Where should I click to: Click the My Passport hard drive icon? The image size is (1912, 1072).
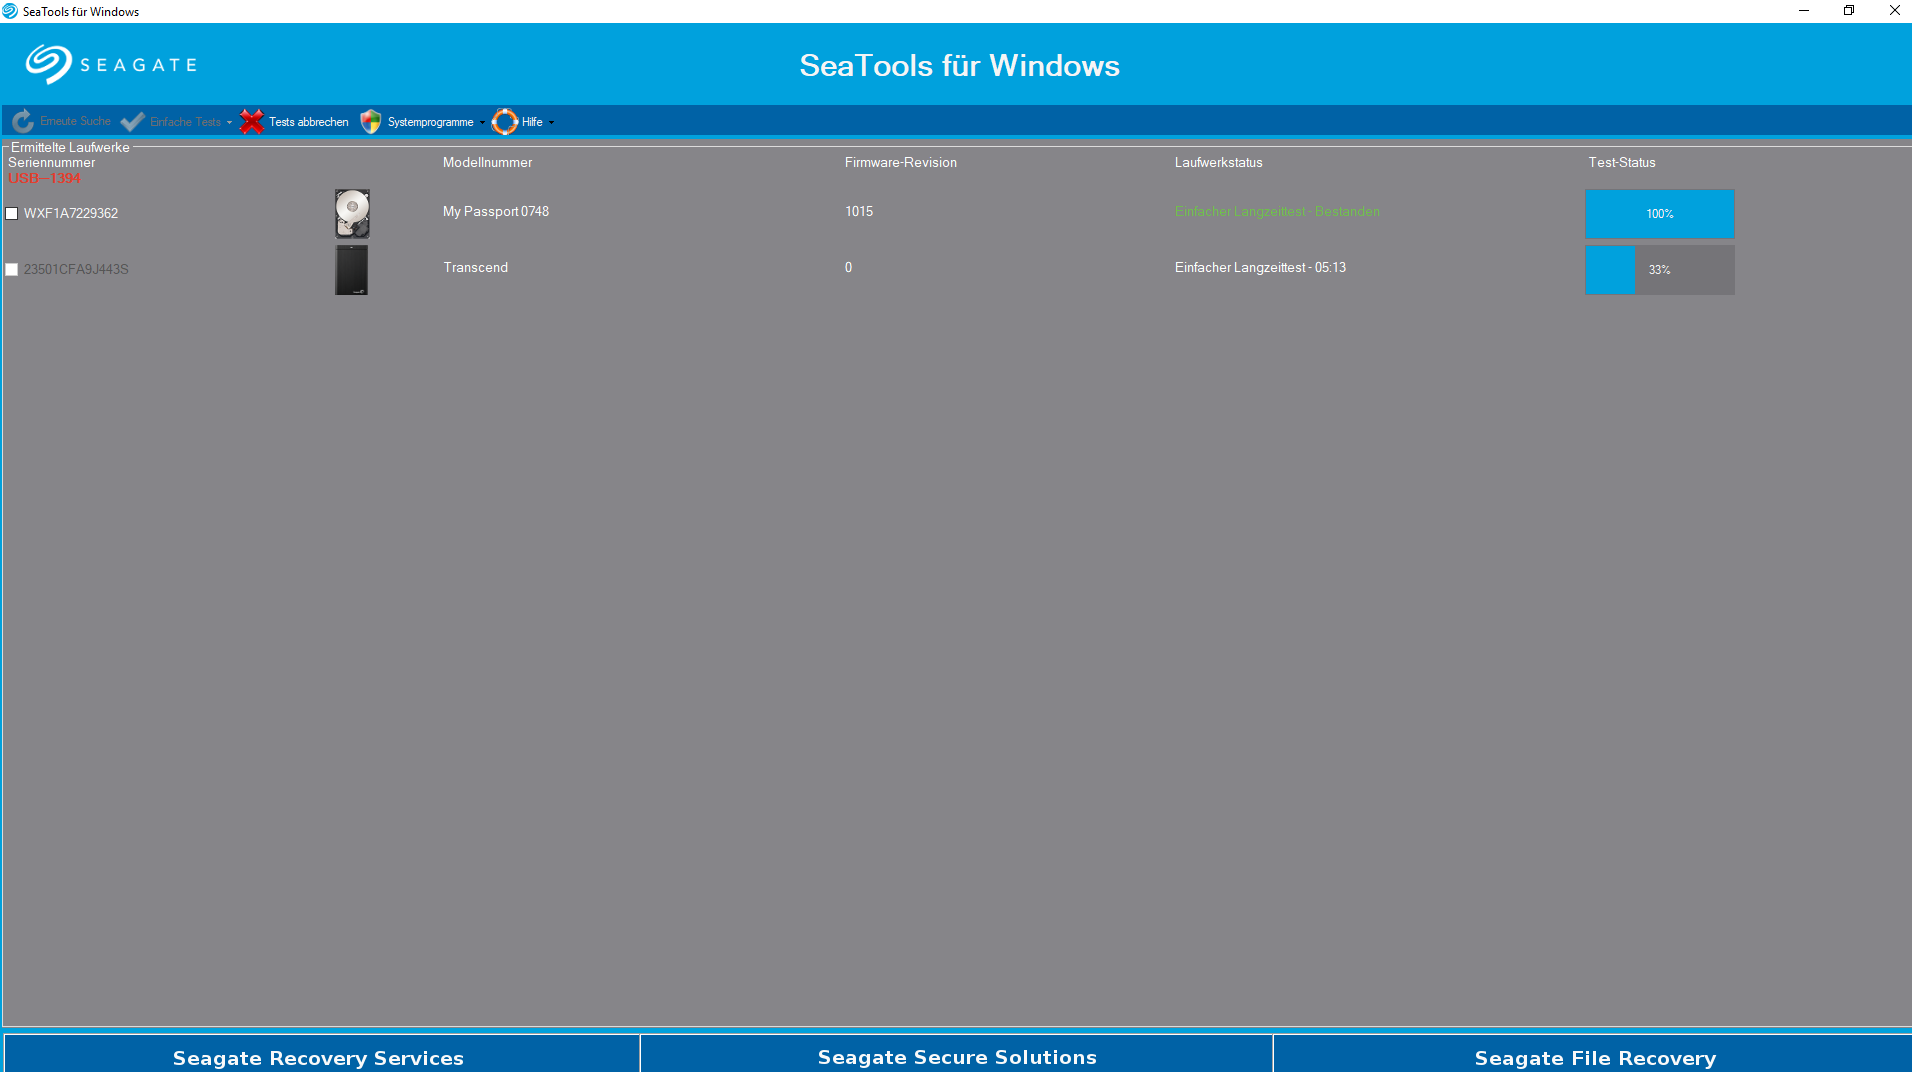click(x=352, y=214)
